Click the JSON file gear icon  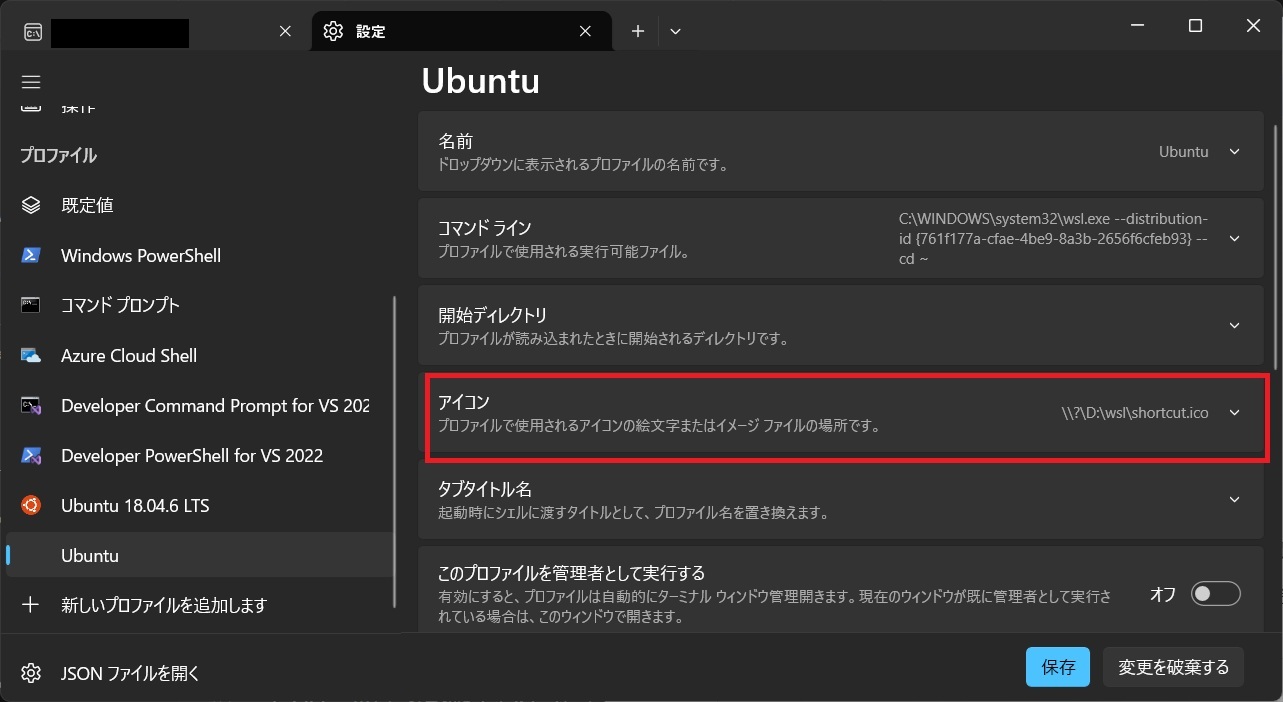(x=31, y=673)
